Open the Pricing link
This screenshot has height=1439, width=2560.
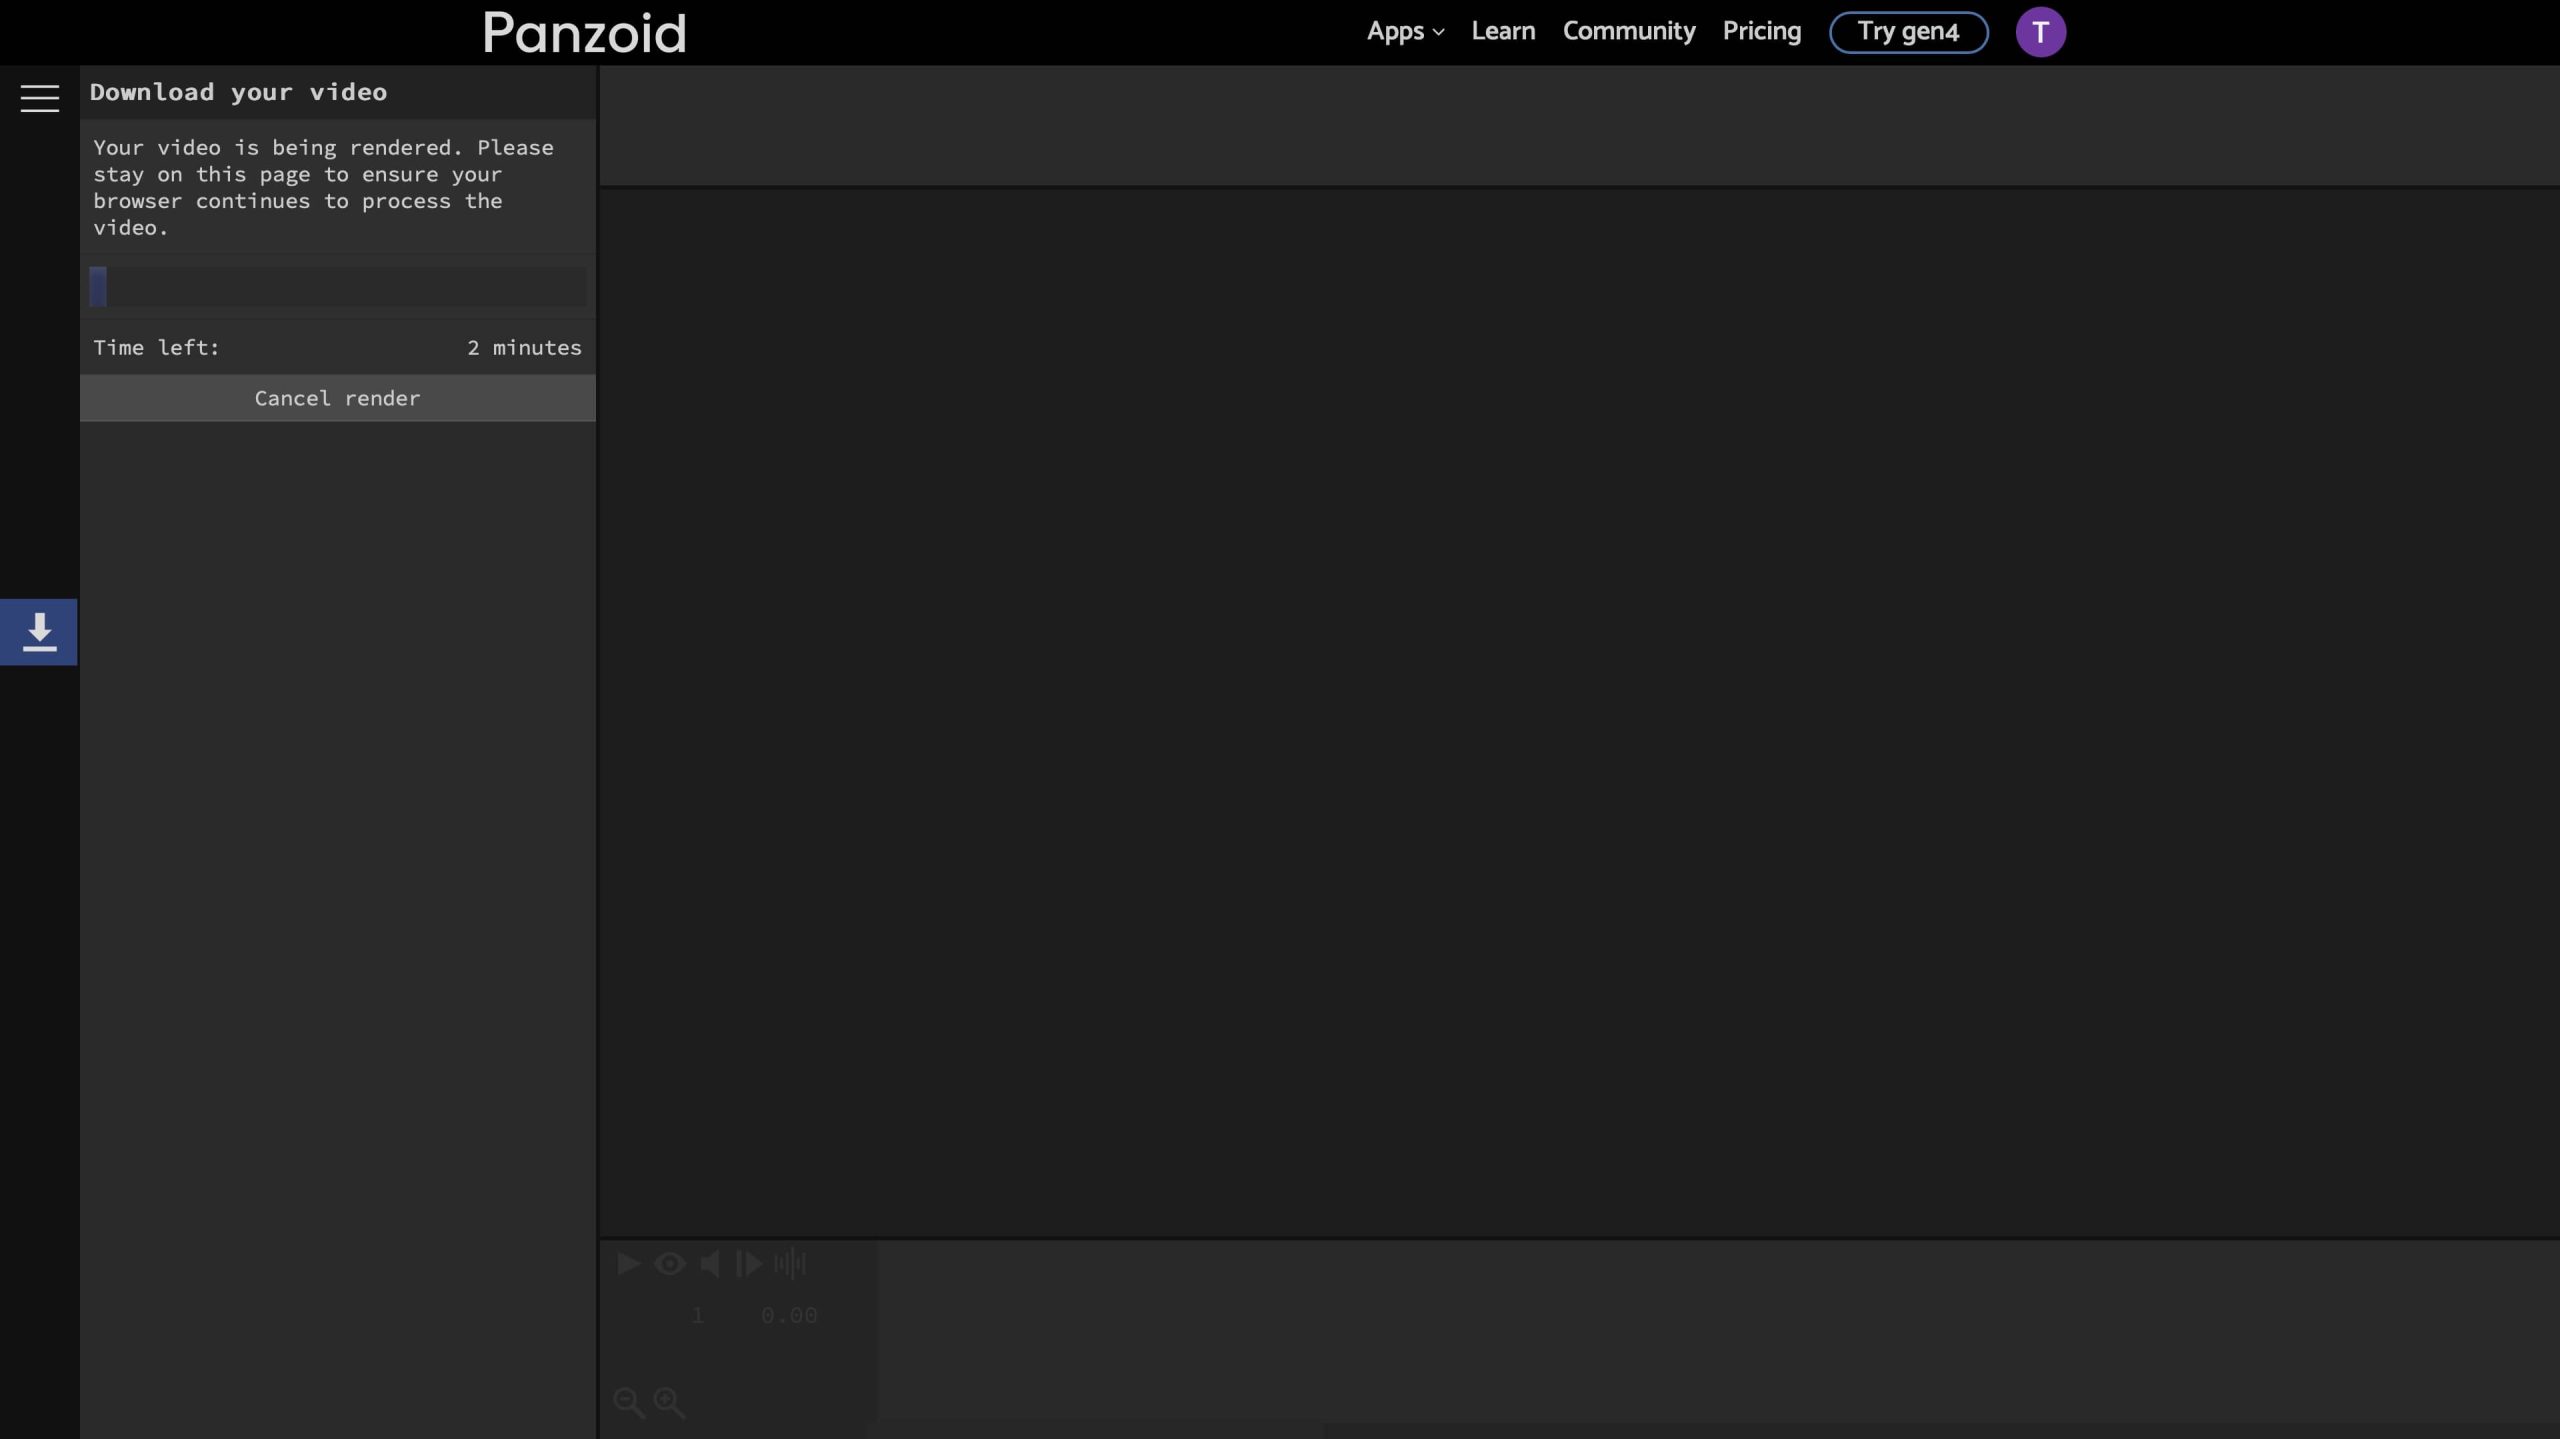click(1761, 32)
